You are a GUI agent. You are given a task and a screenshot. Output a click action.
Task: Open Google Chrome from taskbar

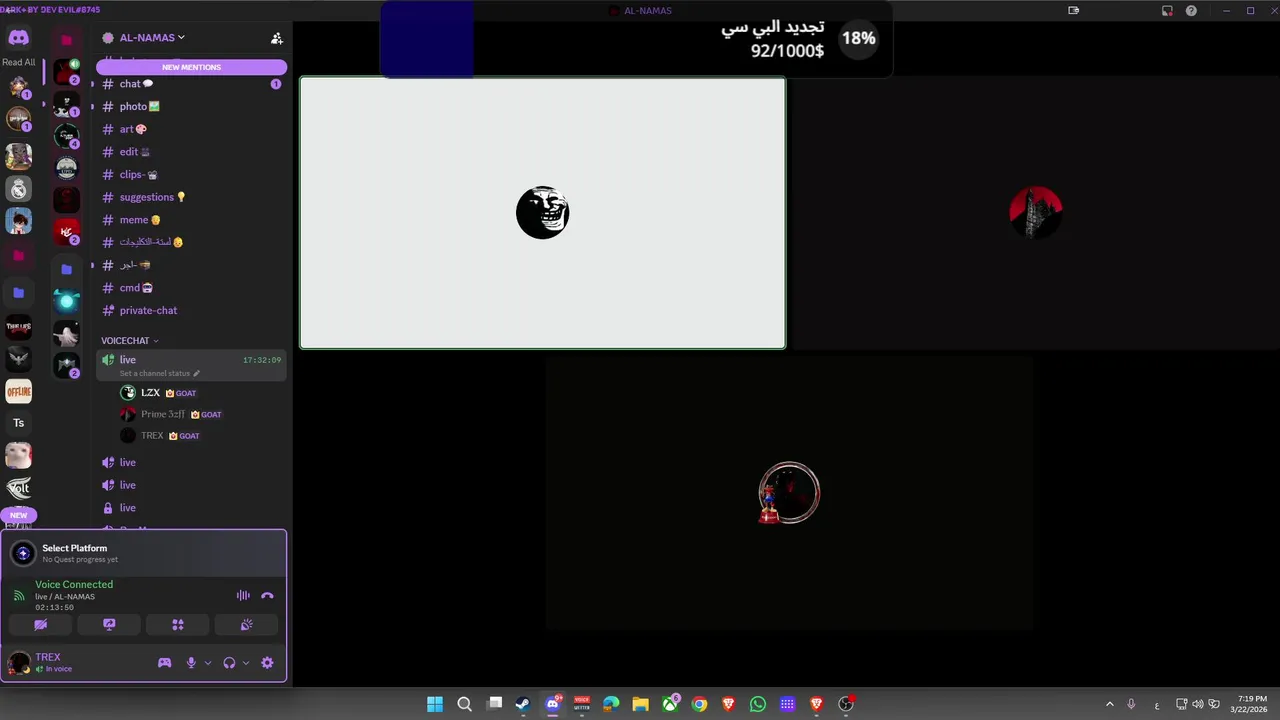[699, 704]
